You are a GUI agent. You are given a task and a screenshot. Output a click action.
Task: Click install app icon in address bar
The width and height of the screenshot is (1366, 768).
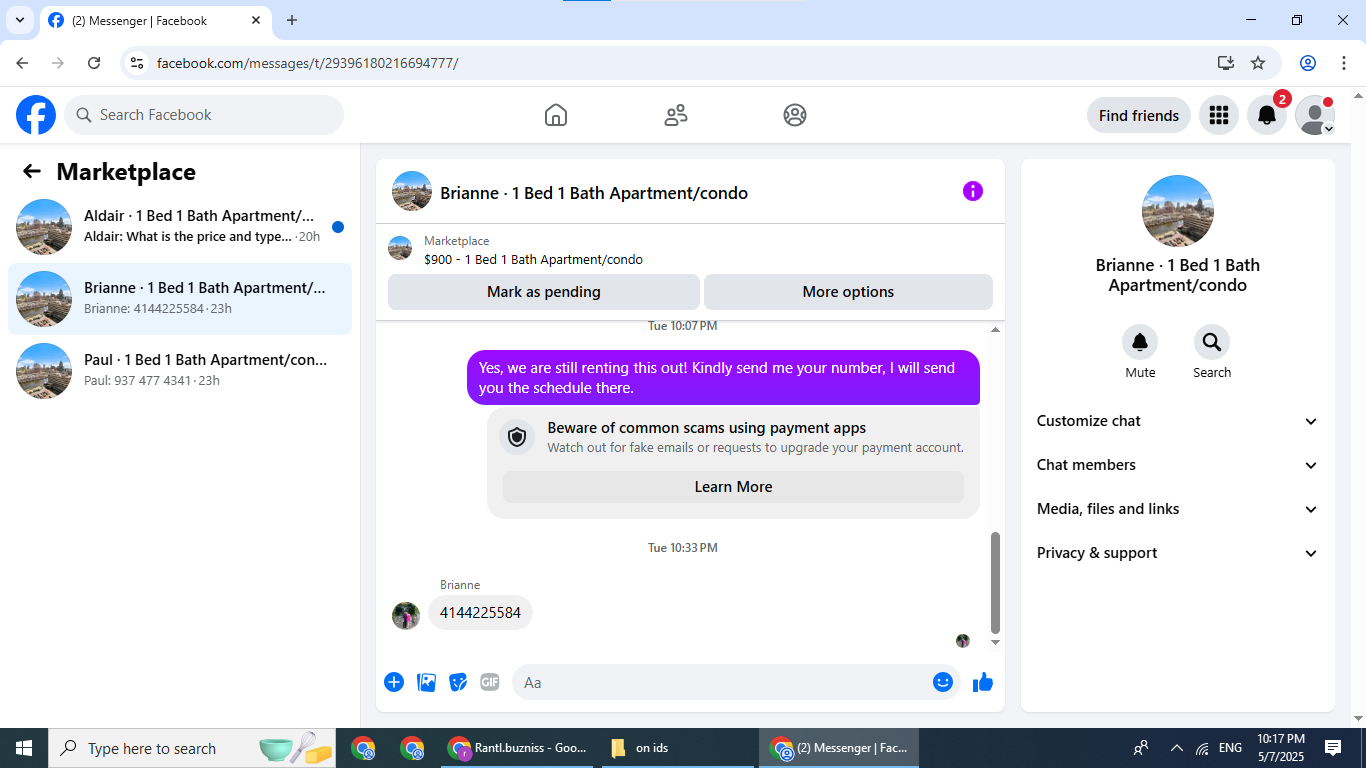(x=1226, y=63)
